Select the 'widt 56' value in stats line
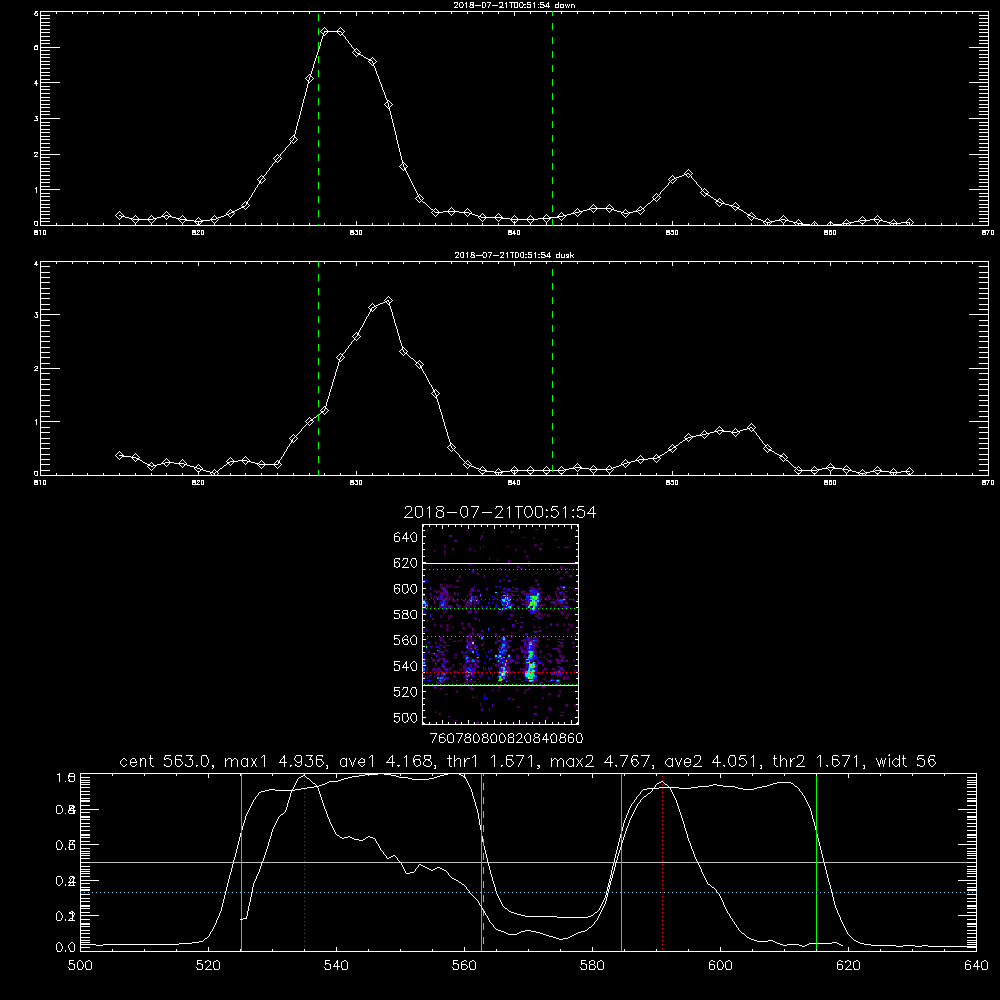Image resolution: width=1000 pixels, height=1000 pixels. pos(906,761)
